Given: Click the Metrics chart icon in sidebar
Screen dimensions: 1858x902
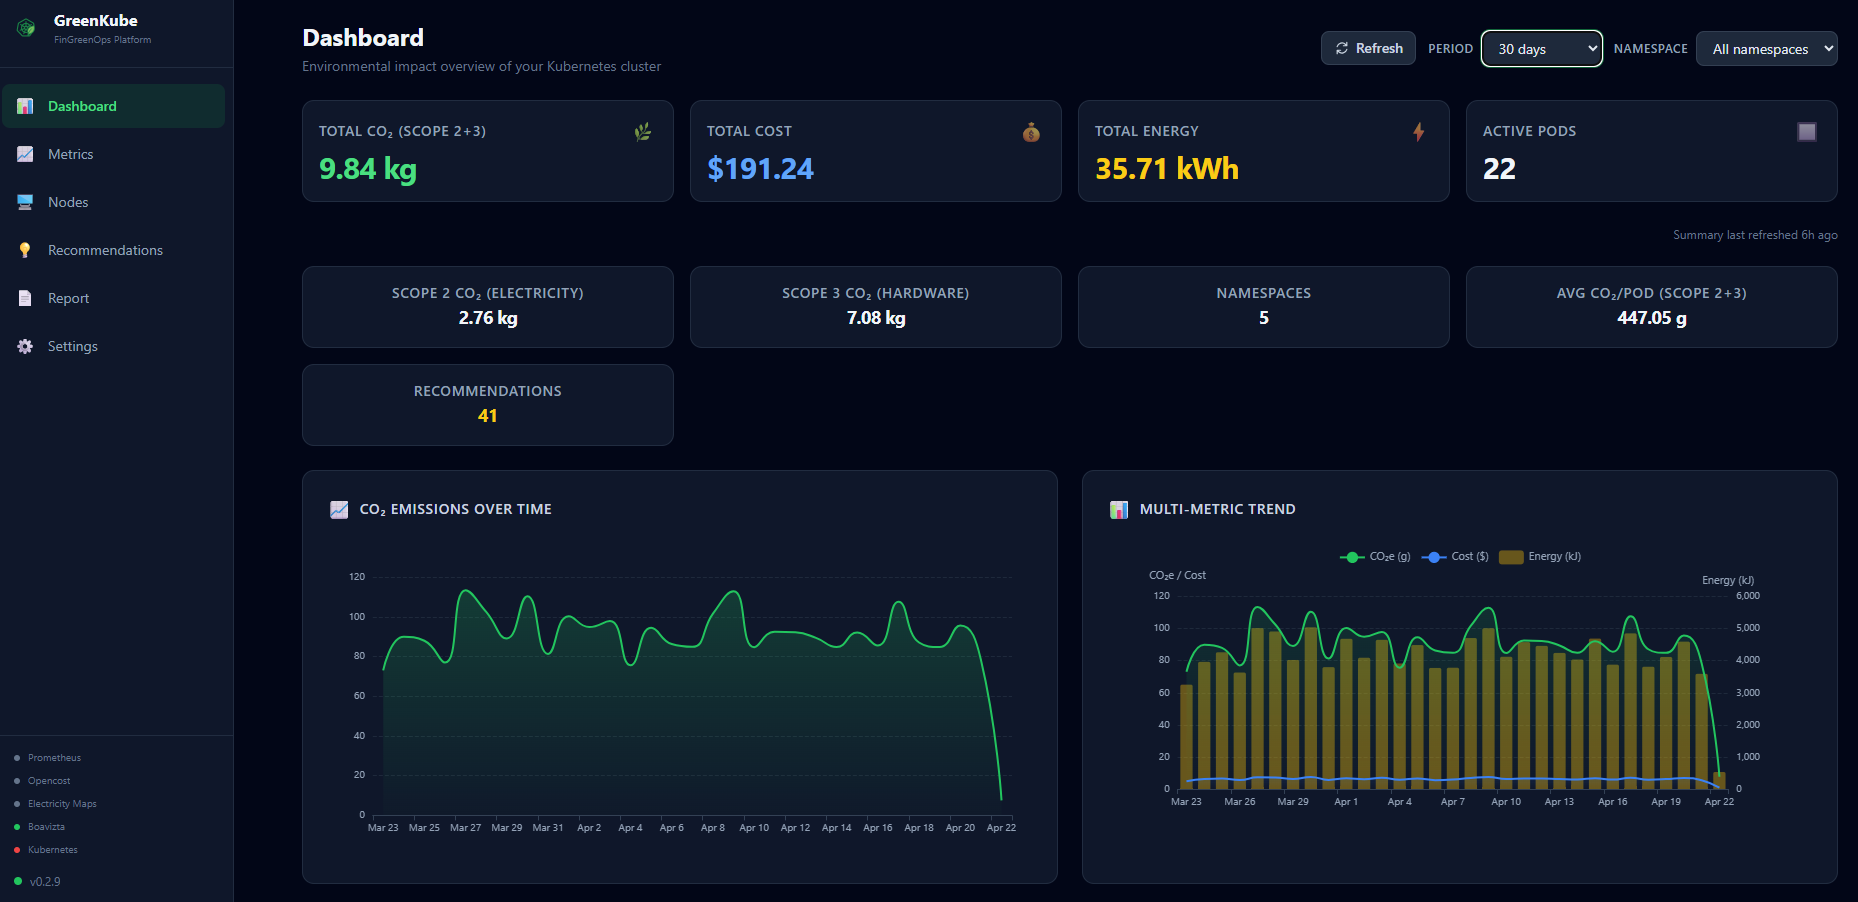Looking at the screenshot, I should (26, 154).
